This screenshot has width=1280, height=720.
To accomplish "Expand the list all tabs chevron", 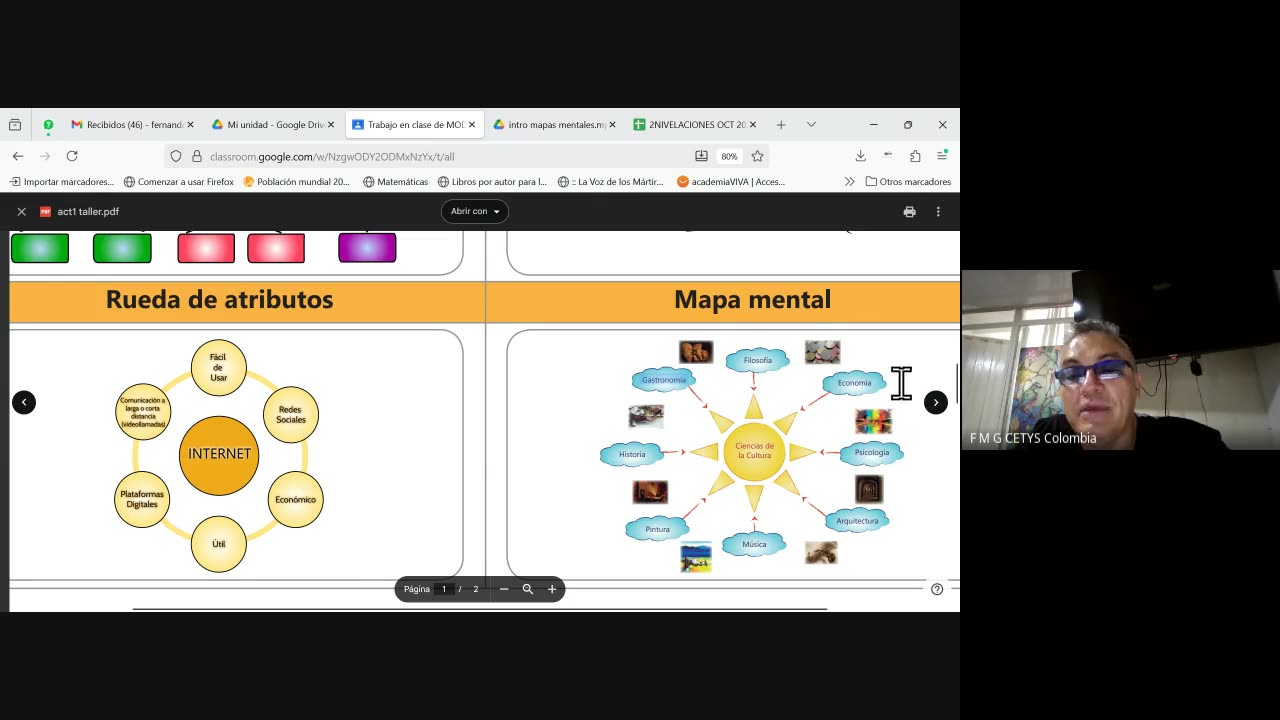I will click(811, 125).
